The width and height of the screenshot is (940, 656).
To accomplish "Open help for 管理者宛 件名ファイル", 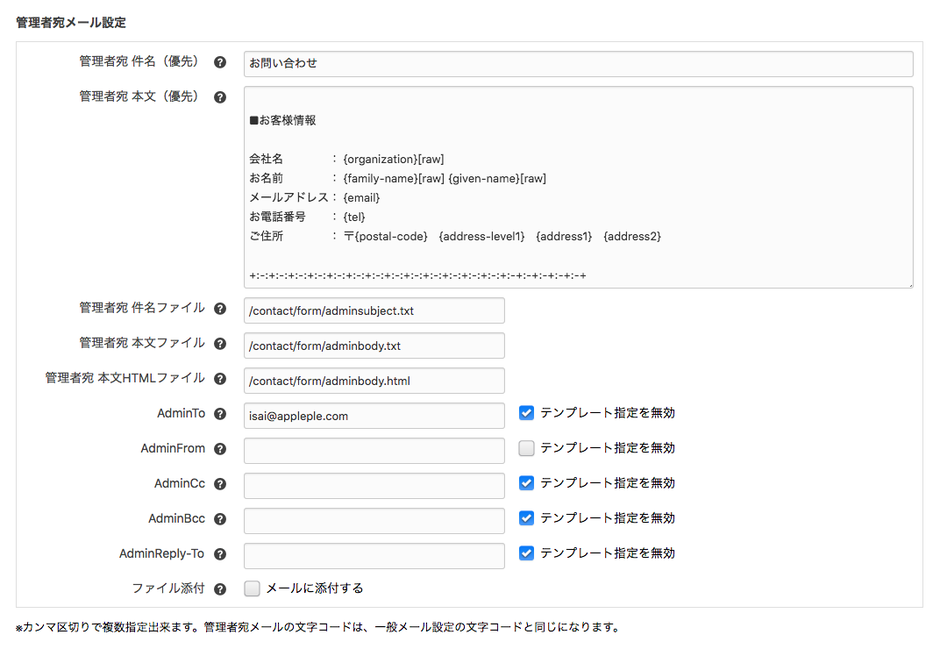I will point(220,308).
